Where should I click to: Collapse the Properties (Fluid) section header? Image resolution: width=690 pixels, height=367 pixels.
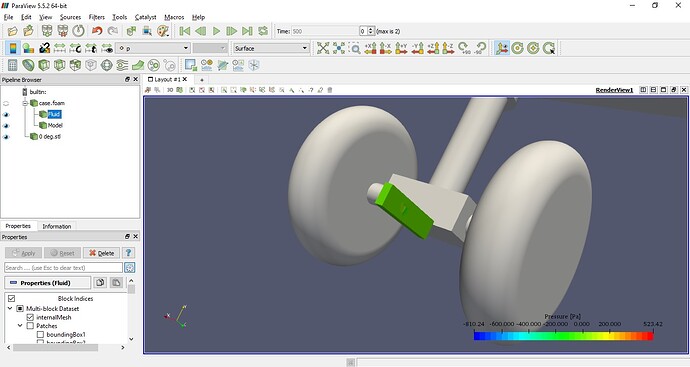48,283
